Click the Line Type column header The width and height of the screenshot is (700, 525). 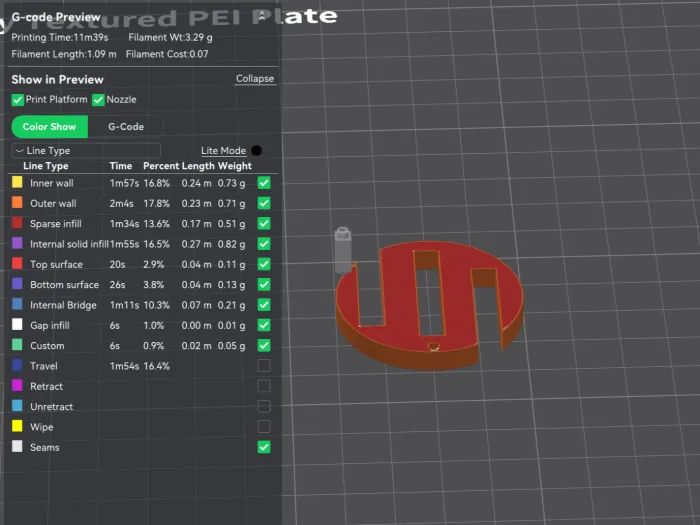pos(46,166)
